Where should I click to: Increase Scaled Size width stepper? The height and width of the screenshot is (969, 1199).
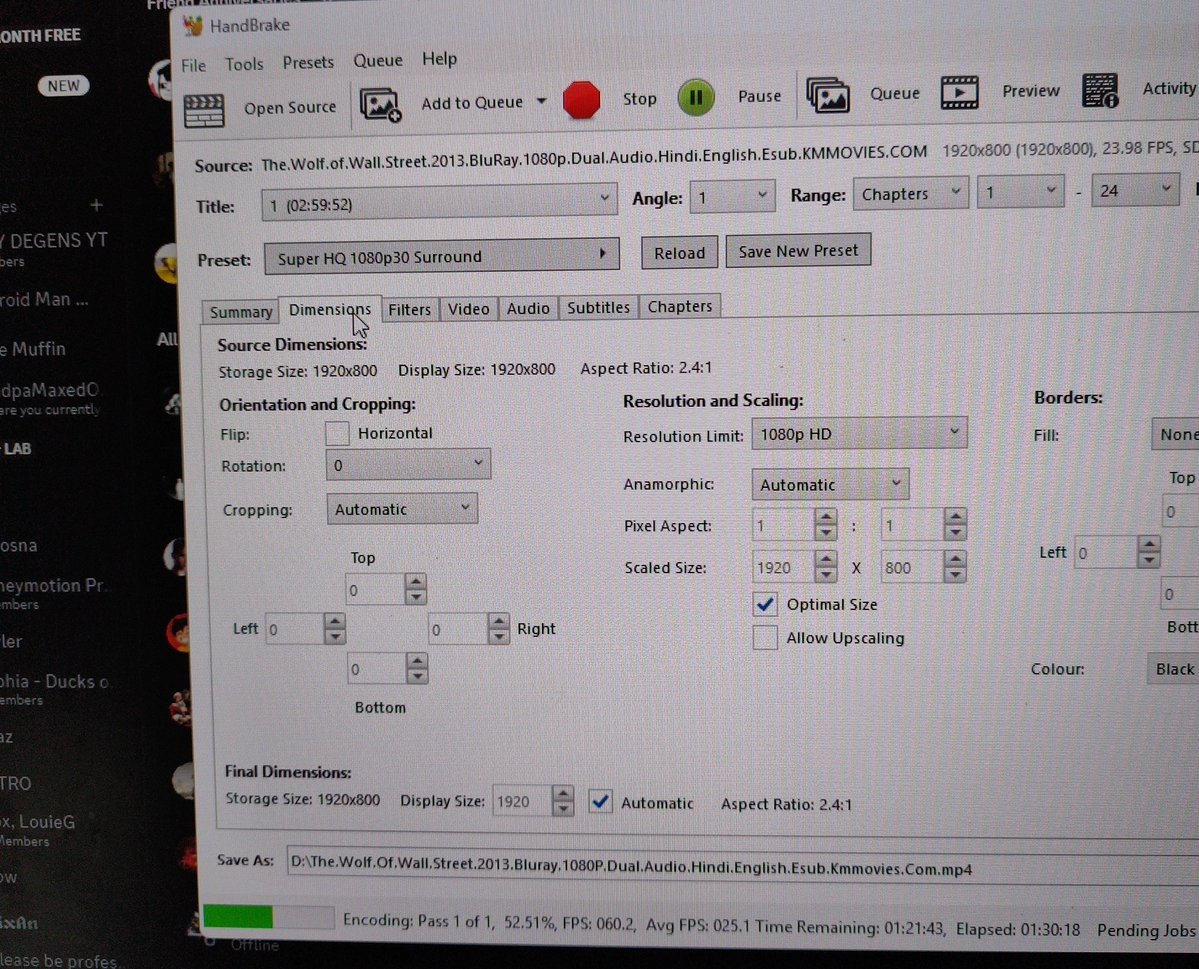pos(826,559)
